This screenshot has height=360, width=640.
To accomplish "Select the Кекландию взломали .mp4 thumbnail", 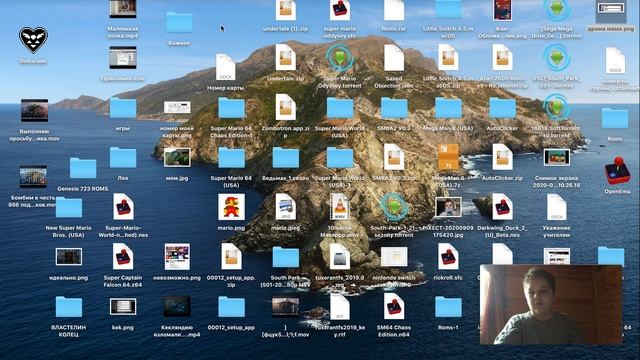I will coord(177,307).
